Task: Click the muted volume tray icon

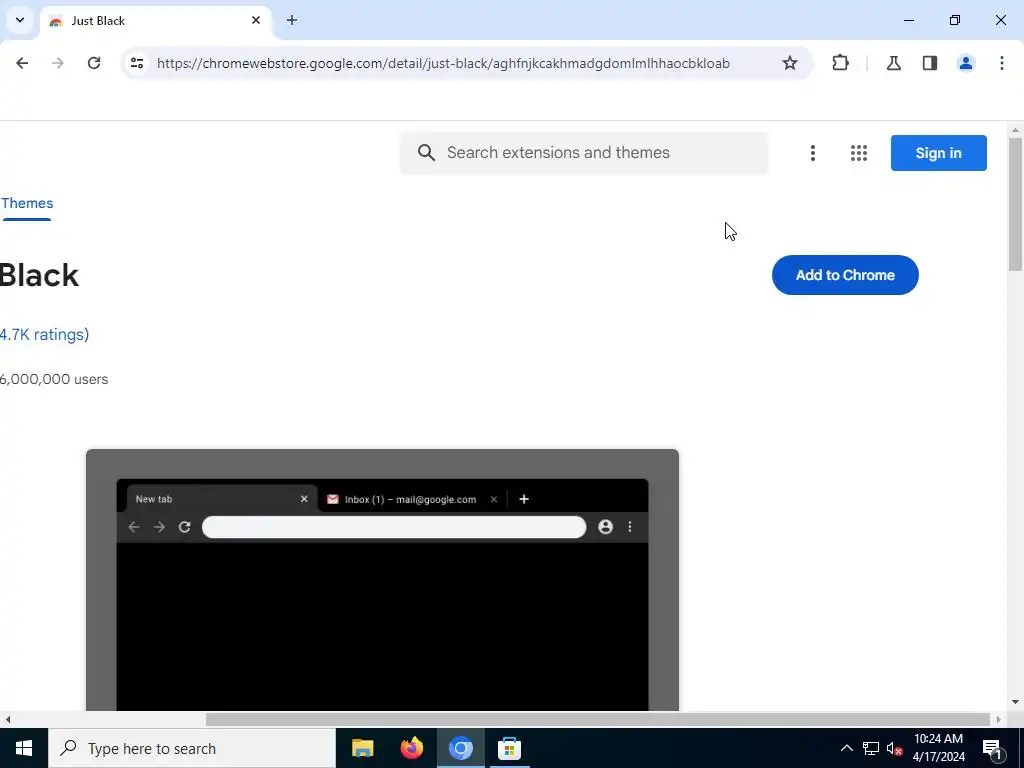Action: point(894,748)
